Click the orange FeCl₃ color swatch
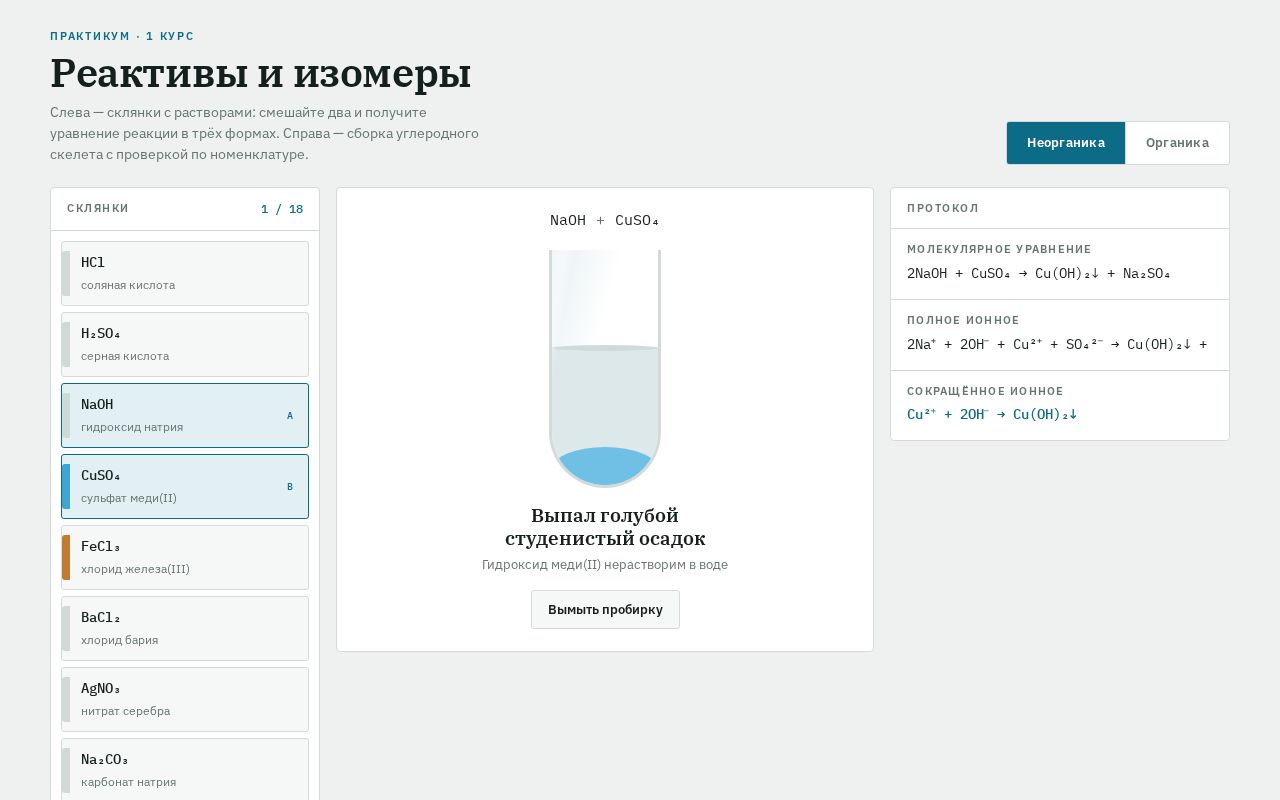 [66, 557]
